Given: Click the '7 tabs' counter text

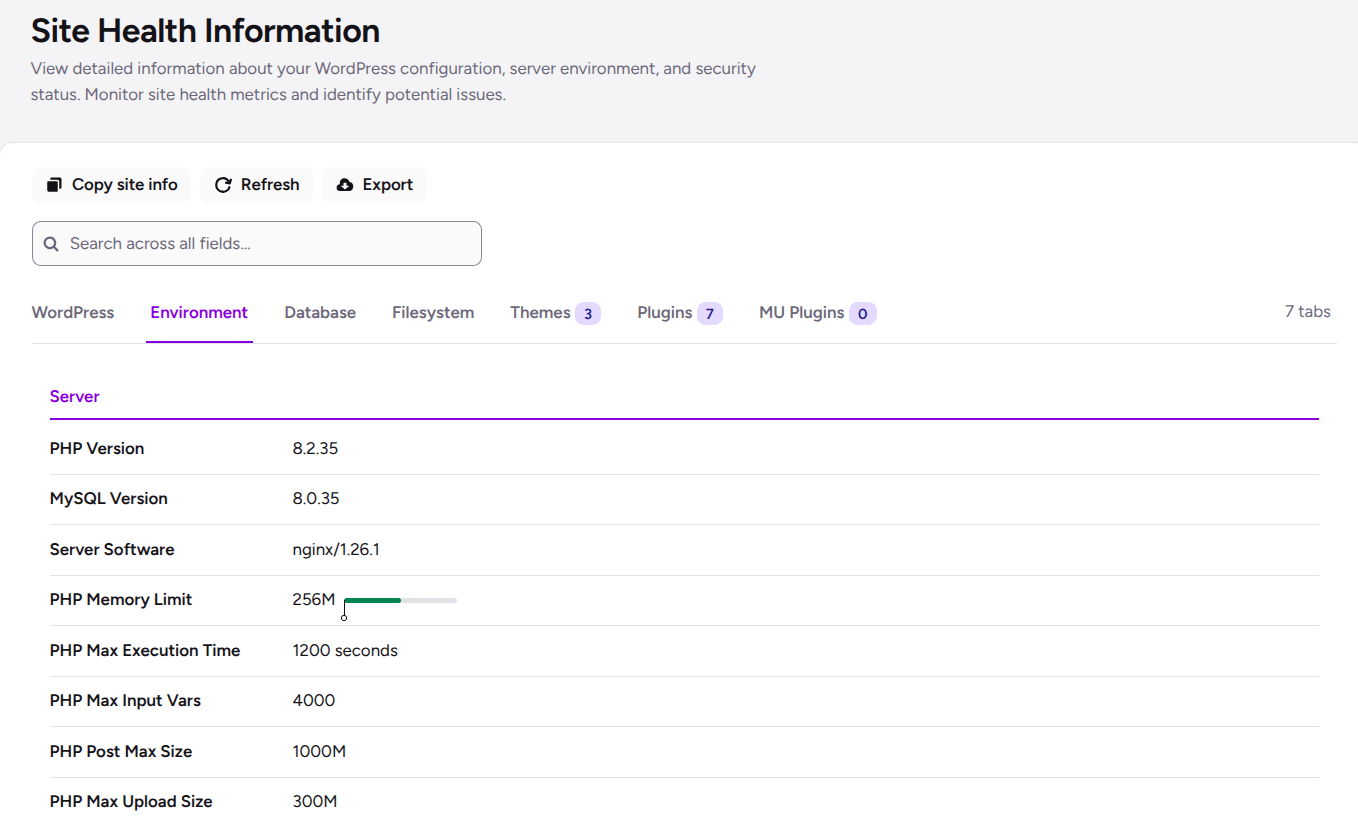Looking at the screenshot, I should click(x=1308, y=312).
